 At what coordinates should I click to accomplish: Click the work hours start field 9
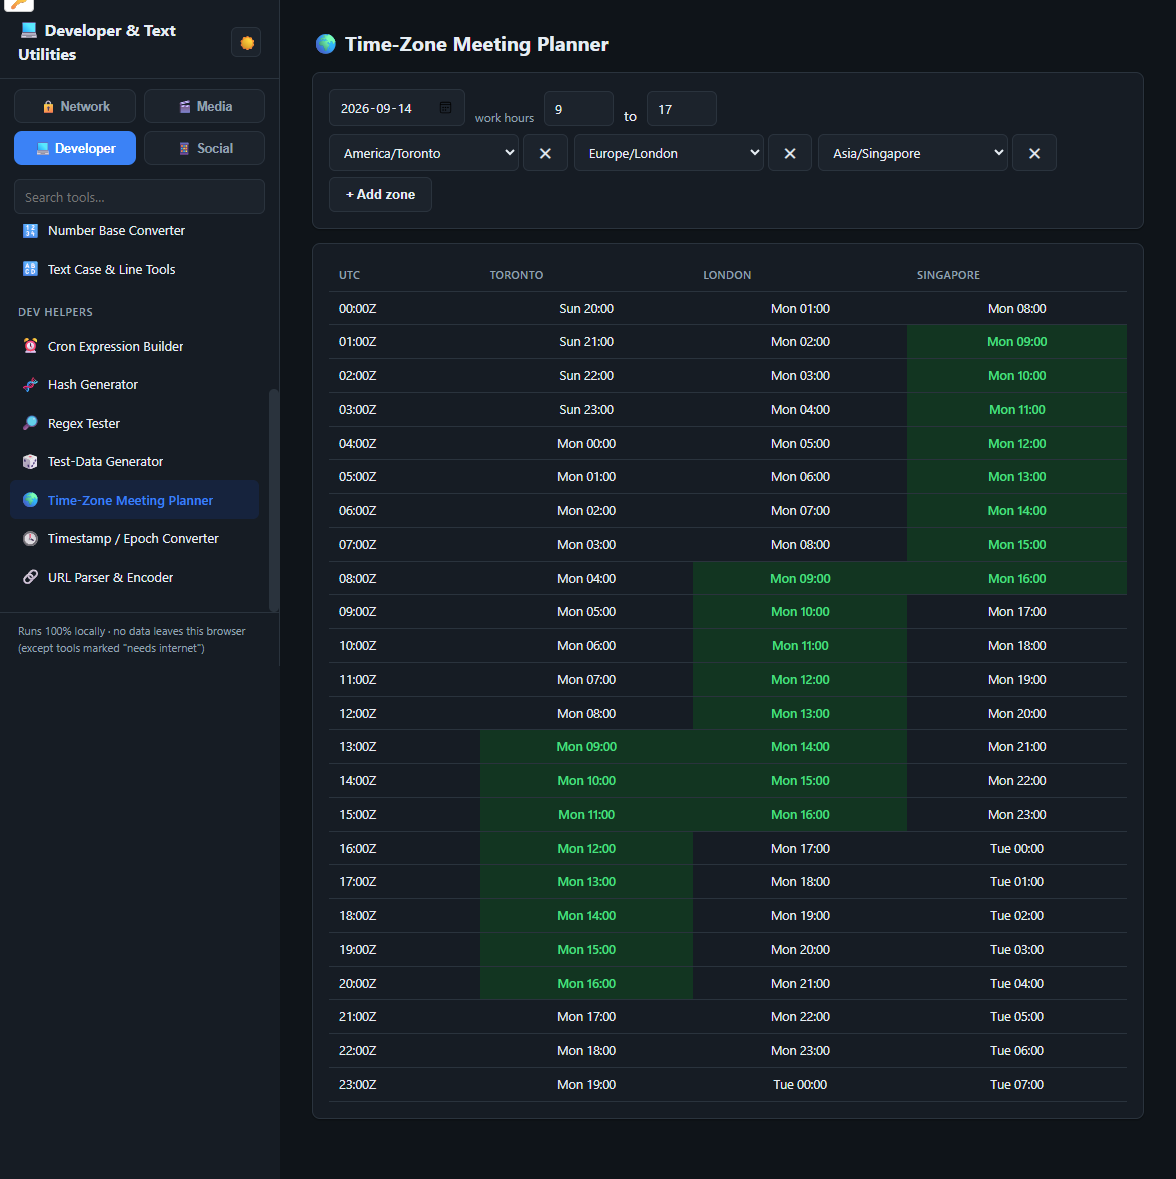tap(578, 109)
